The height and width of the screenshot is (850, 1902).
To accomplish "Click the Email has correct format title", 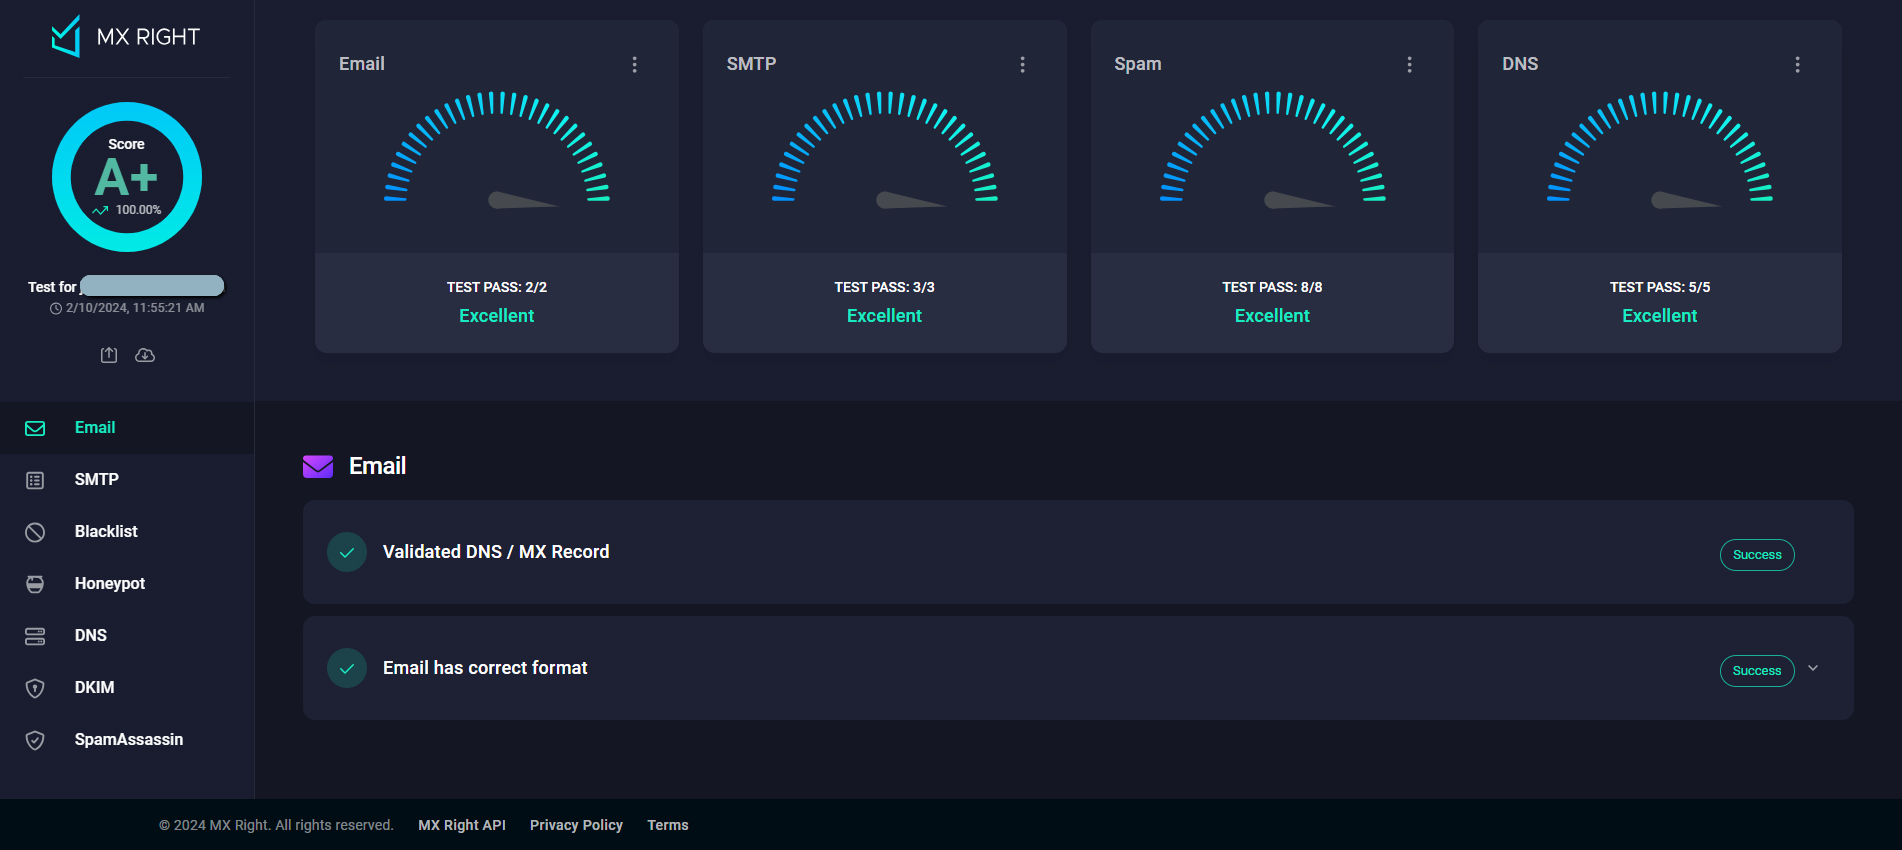I will coord(485,668).
